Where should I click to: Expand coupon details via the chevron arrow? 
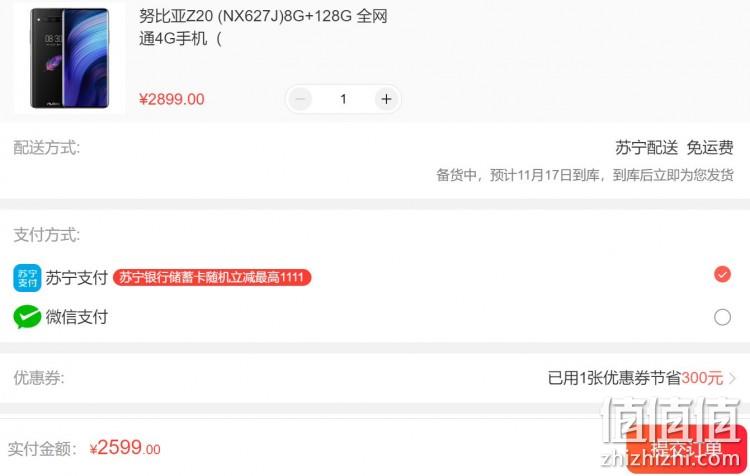(x=732, y=378)
